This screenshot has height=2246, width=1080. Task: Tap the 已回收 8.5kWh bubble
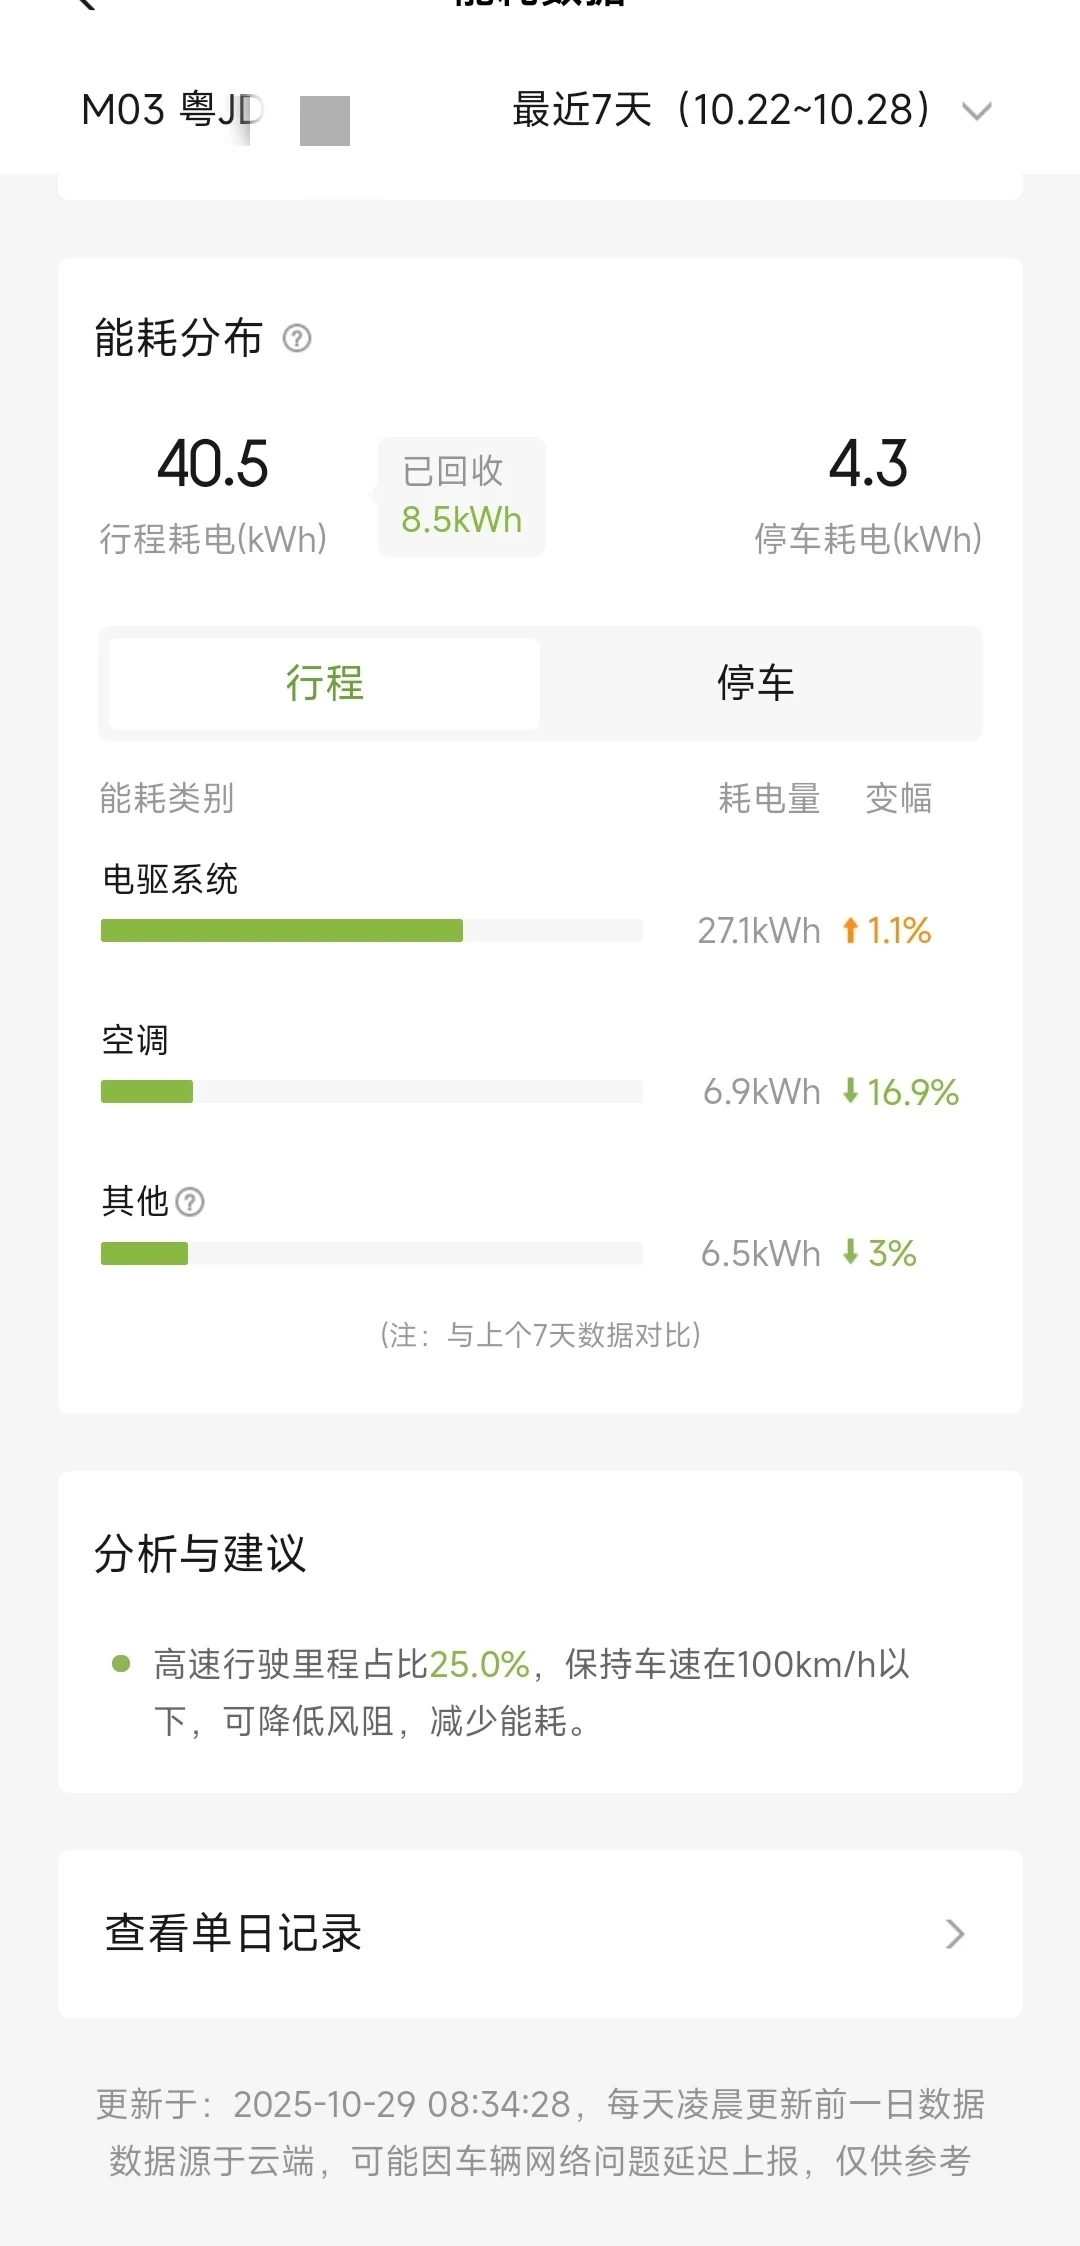pyautogui.click(x=462, y=496)
